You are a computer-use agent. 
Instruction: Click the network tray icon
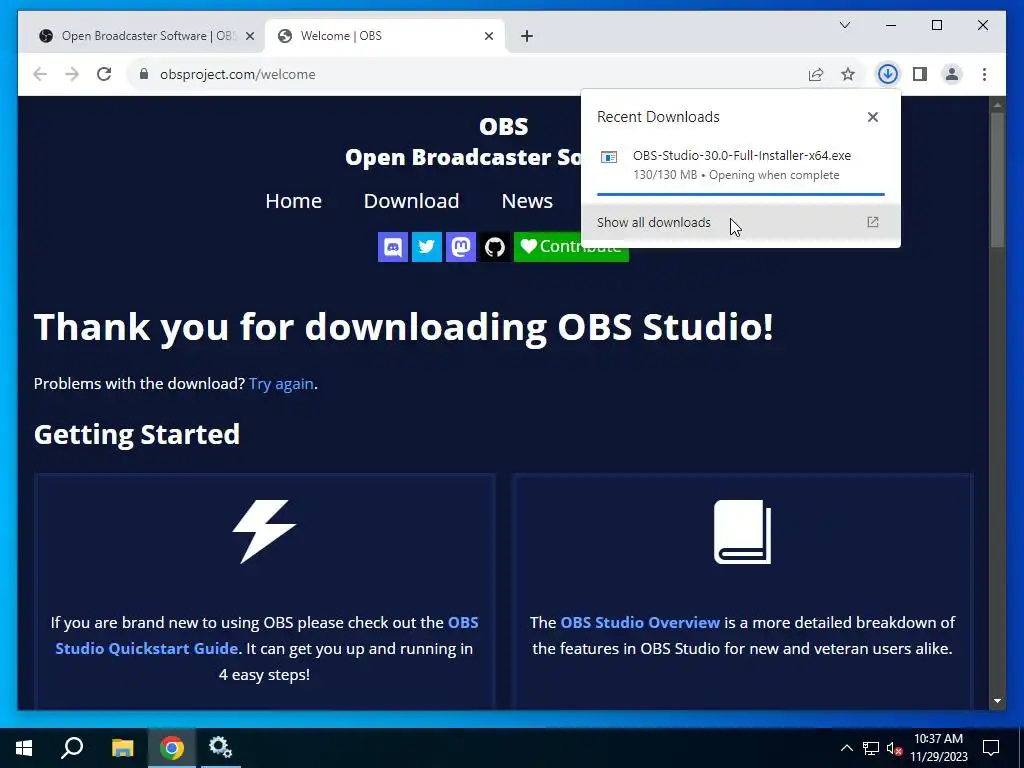871,748
